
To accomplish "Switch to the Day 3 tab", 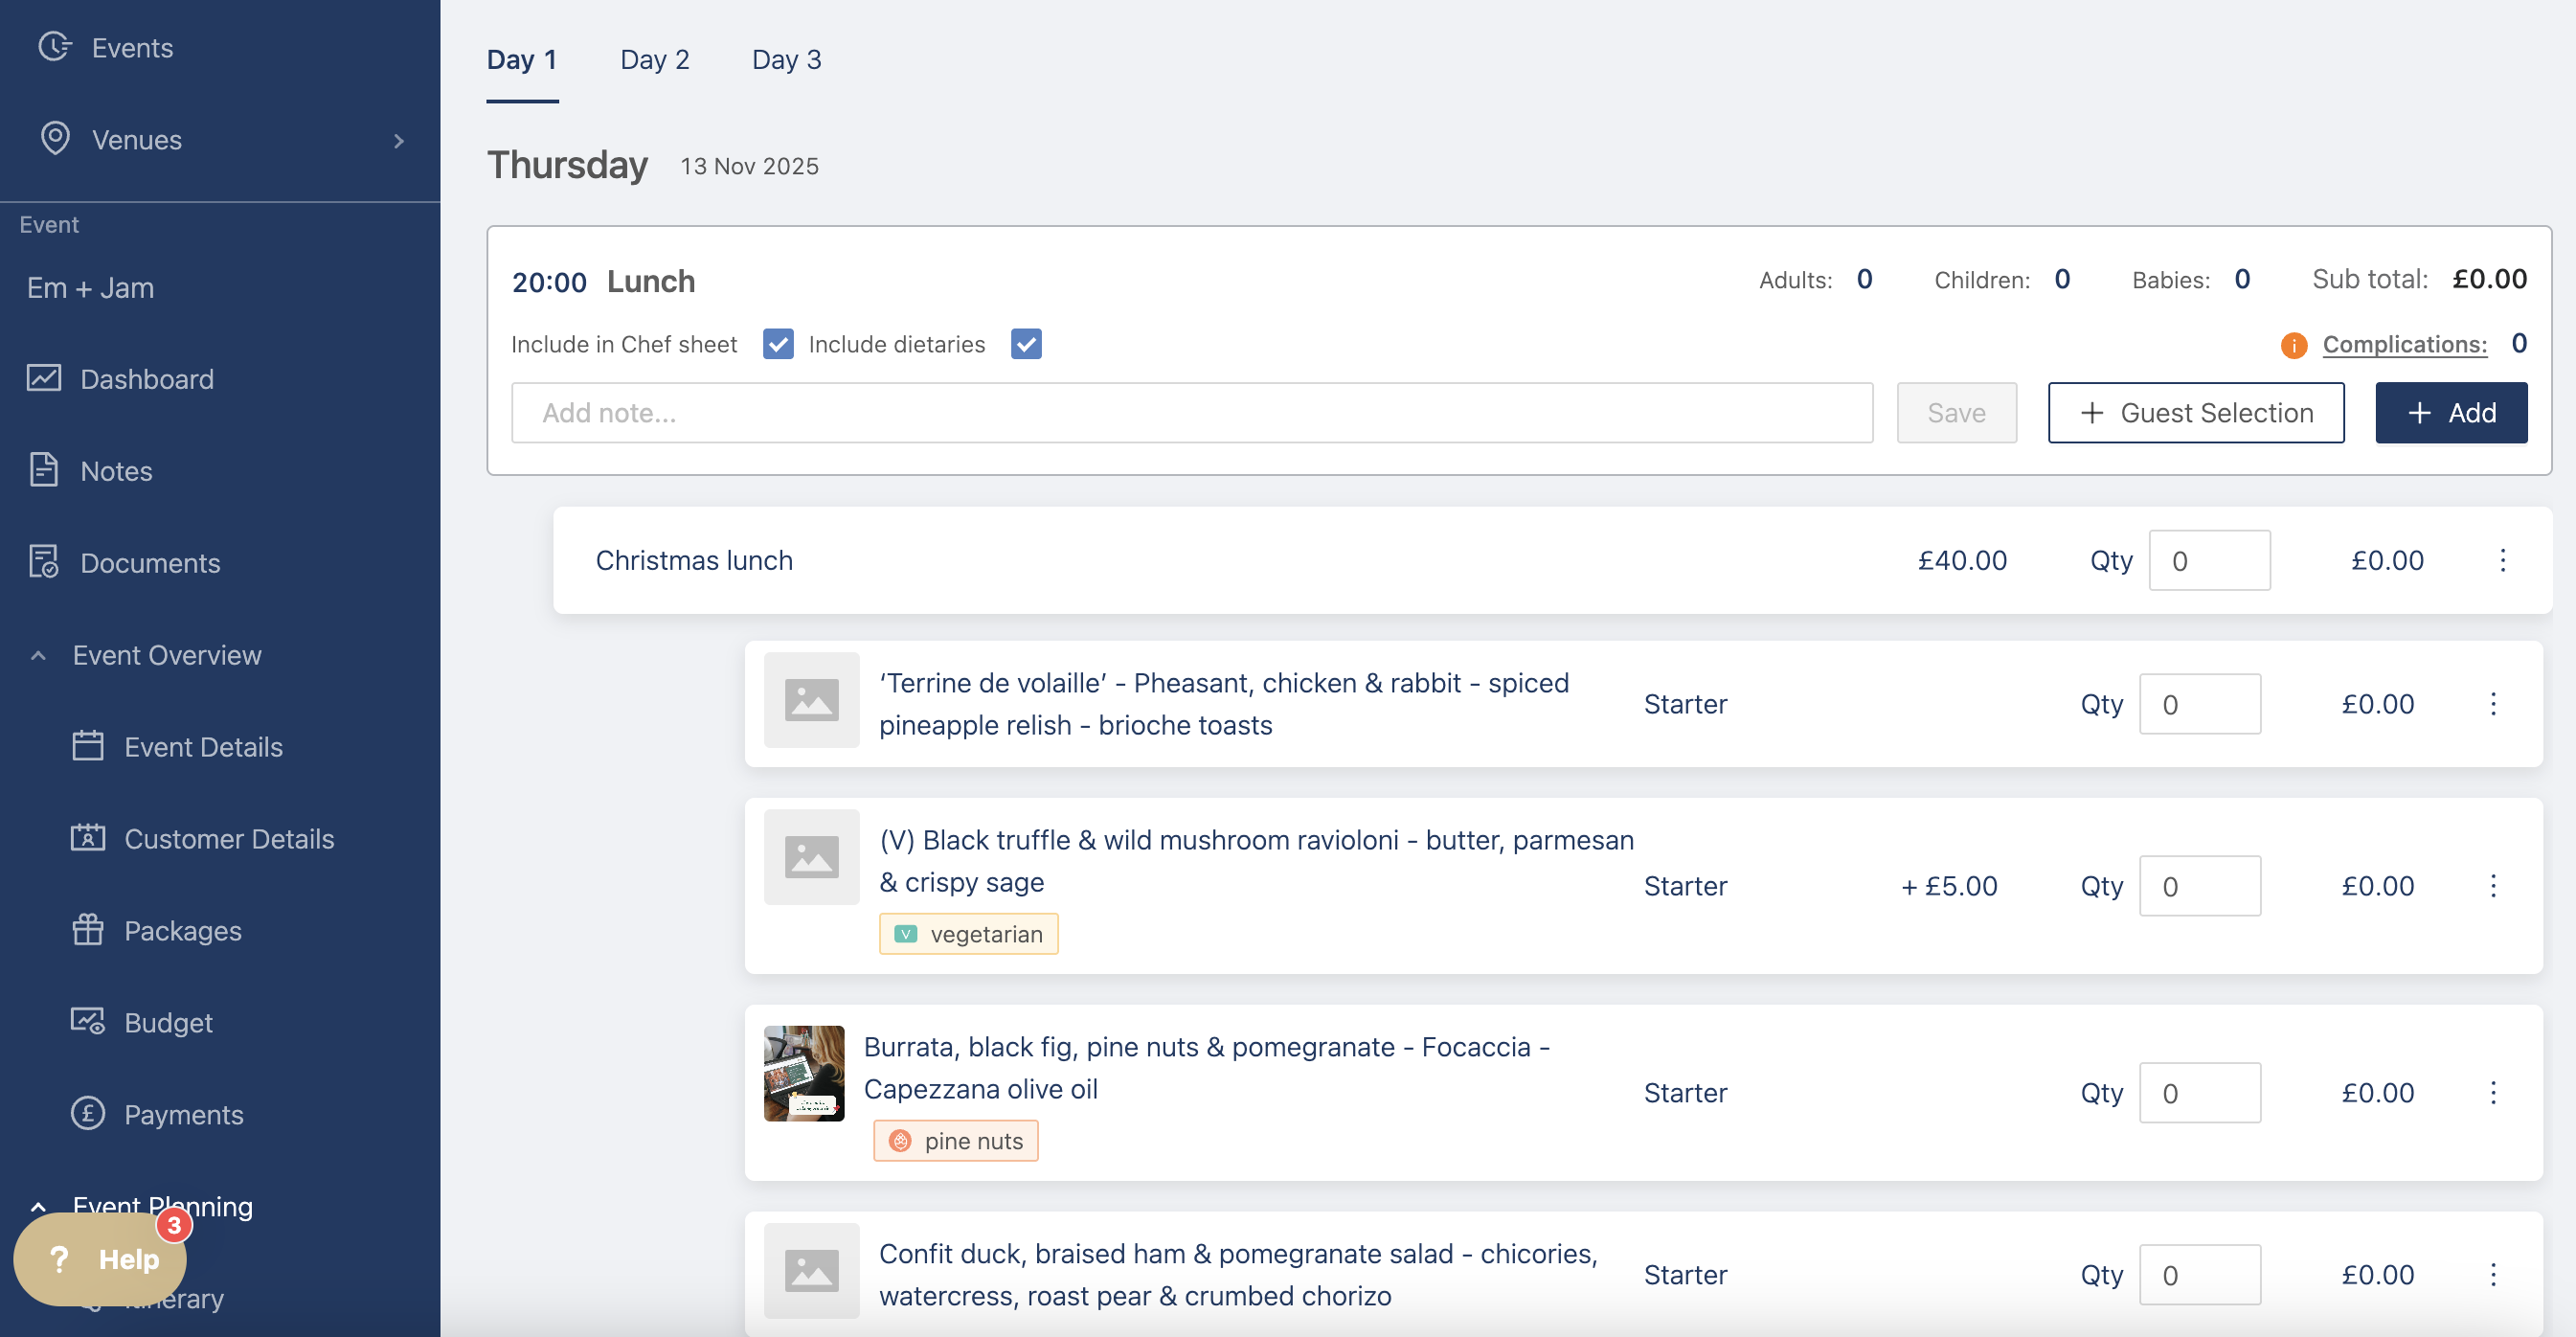I will [786, 60].
